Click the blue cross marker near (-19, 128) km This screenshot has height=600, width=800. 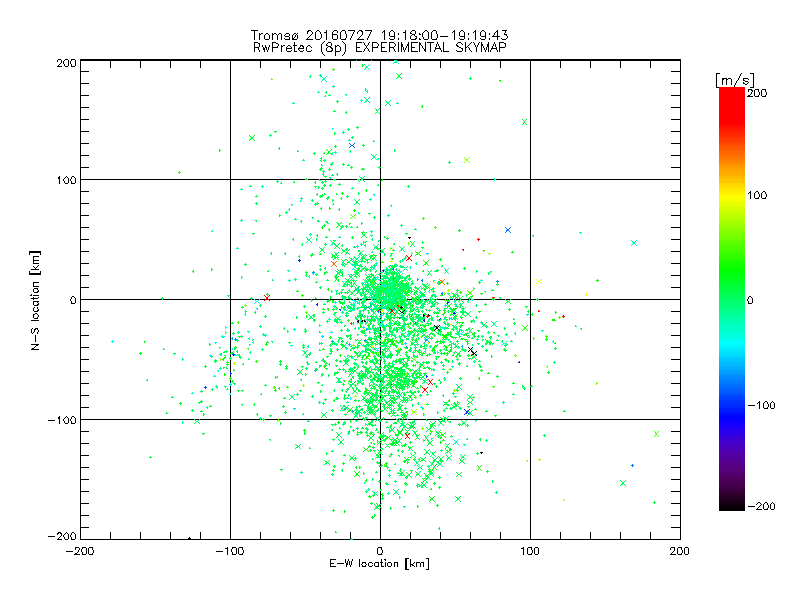pyautogui.click(x=352, y=145)
